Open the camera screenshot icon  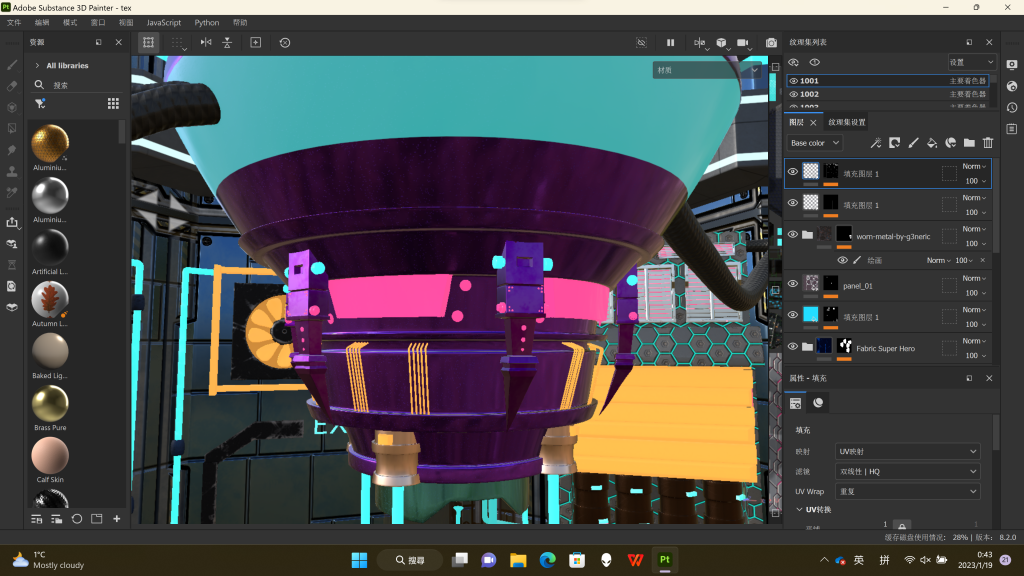(771, 42)
